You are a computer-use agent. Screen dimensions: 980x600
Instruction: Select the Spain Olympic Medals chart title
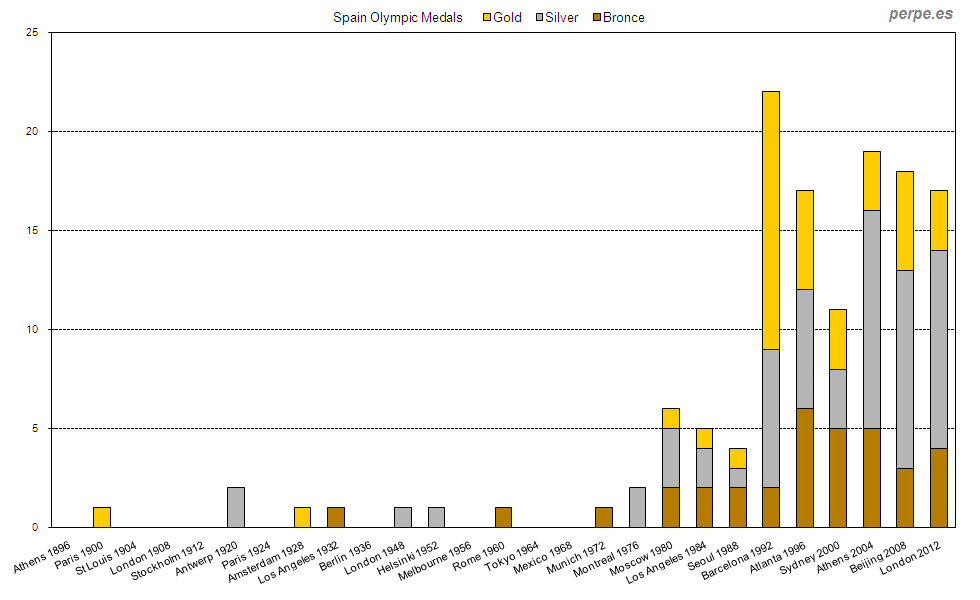pos(397,18)
